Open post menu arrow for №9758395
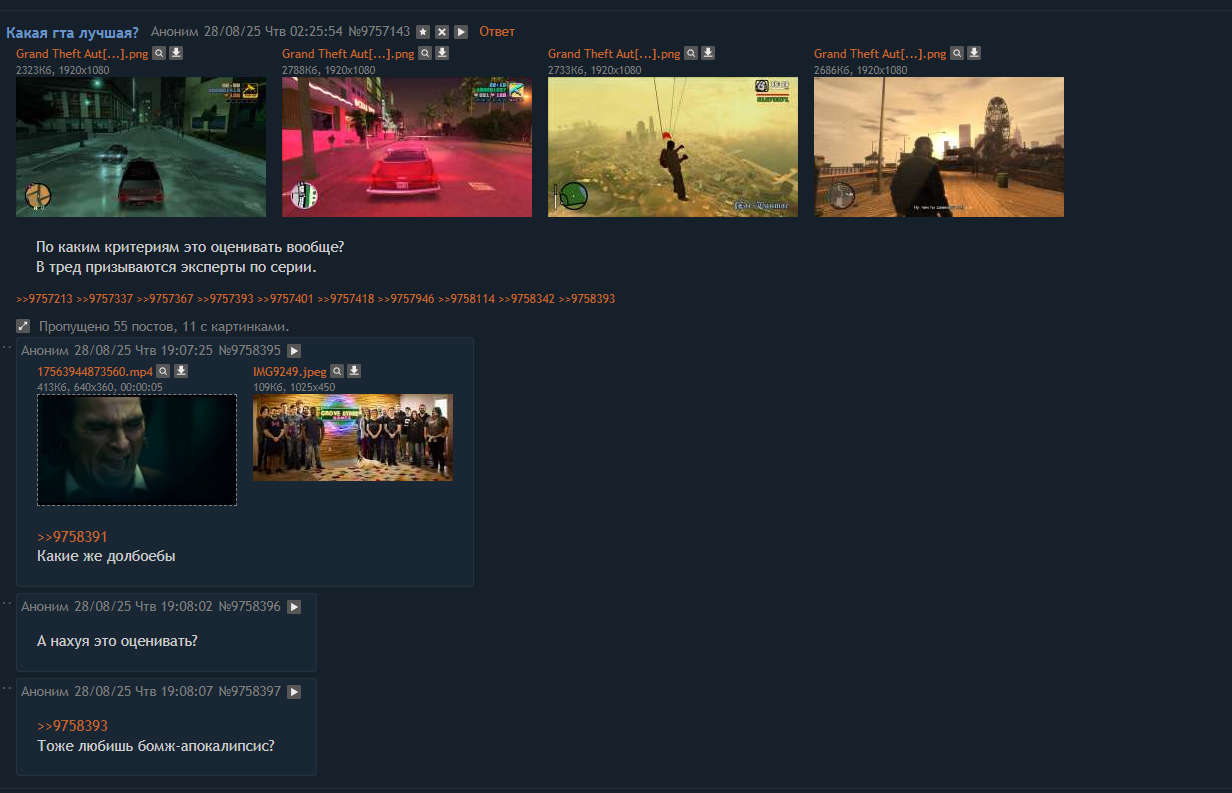This screenshot has width=1232, height=793. click(294, 351)
